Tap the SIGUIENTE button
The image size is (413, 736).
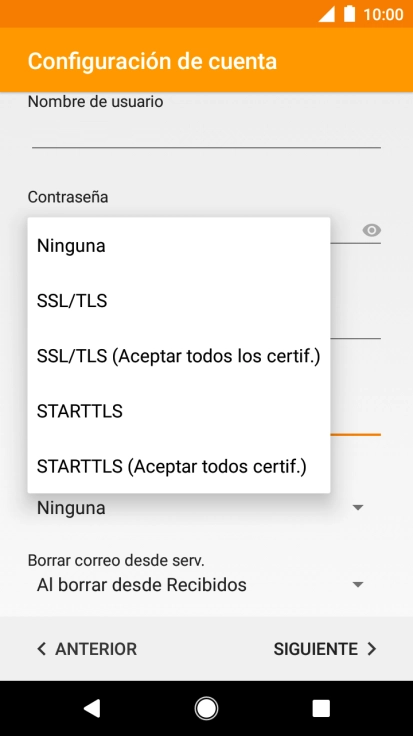[325, 649]
